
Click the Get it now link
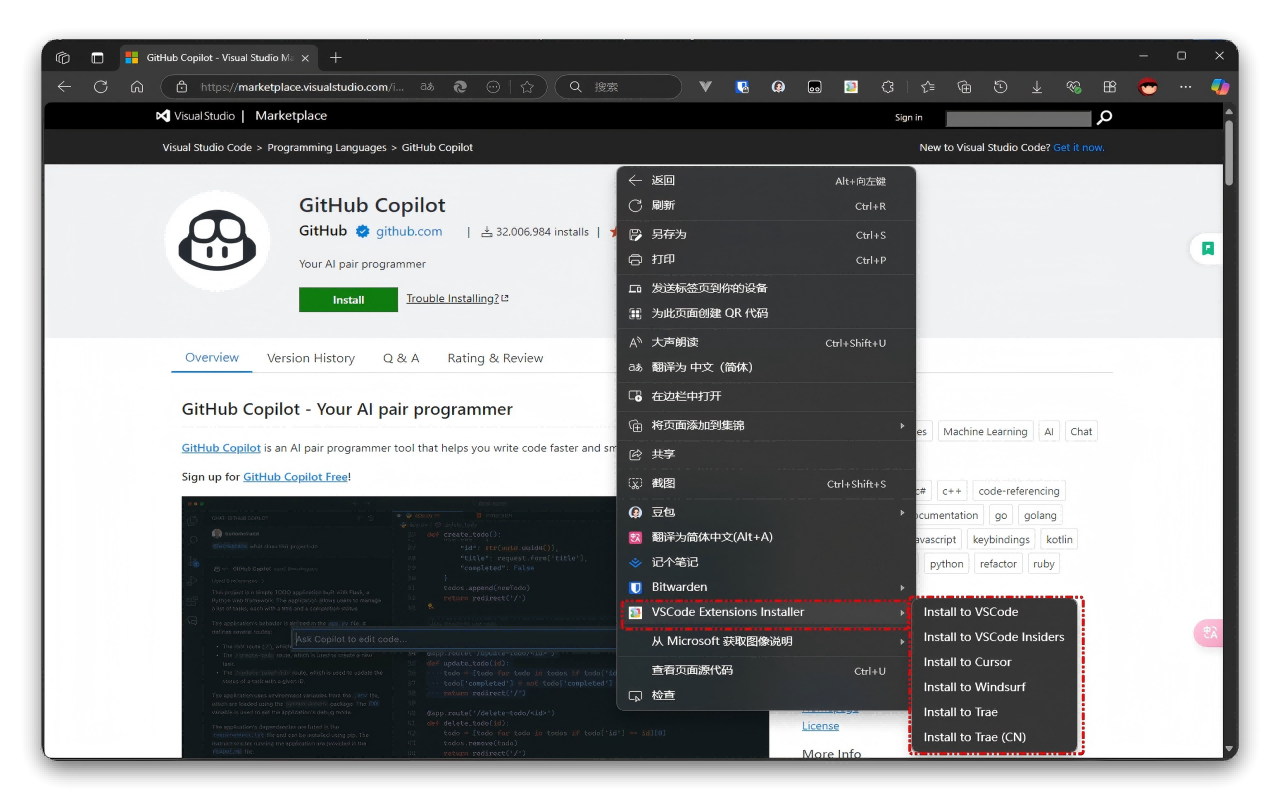point(1078,147)
